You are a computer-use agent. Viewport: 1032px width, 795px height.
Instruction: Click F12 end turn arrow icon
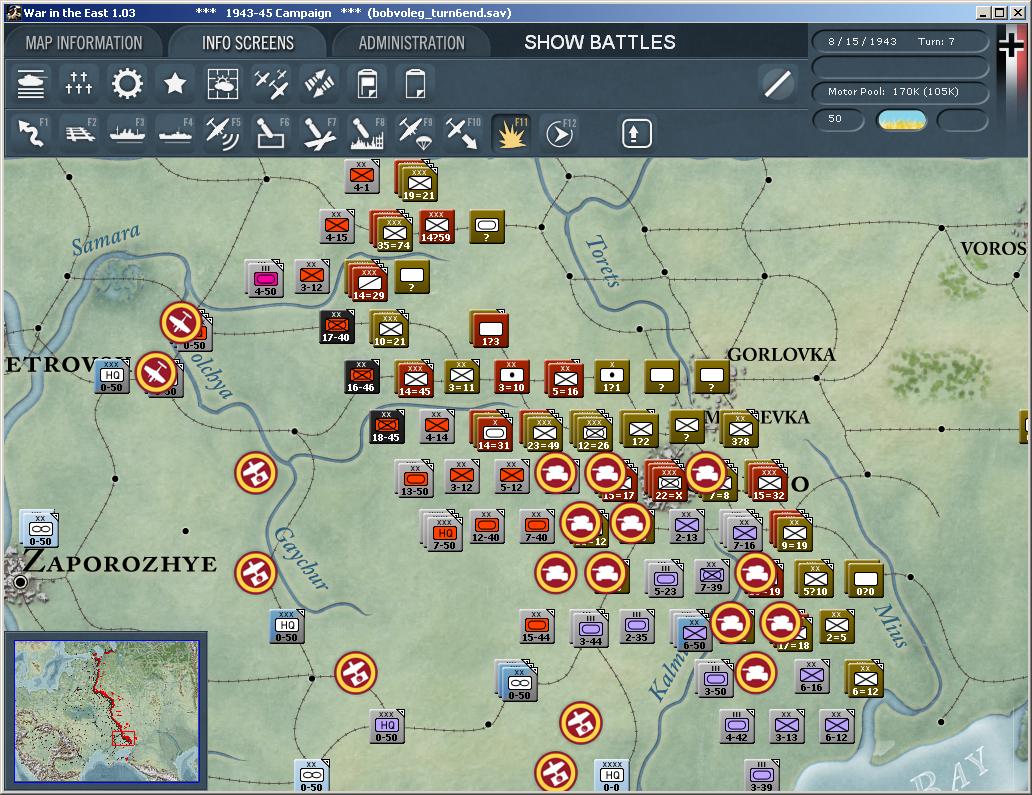click(560, 133)
